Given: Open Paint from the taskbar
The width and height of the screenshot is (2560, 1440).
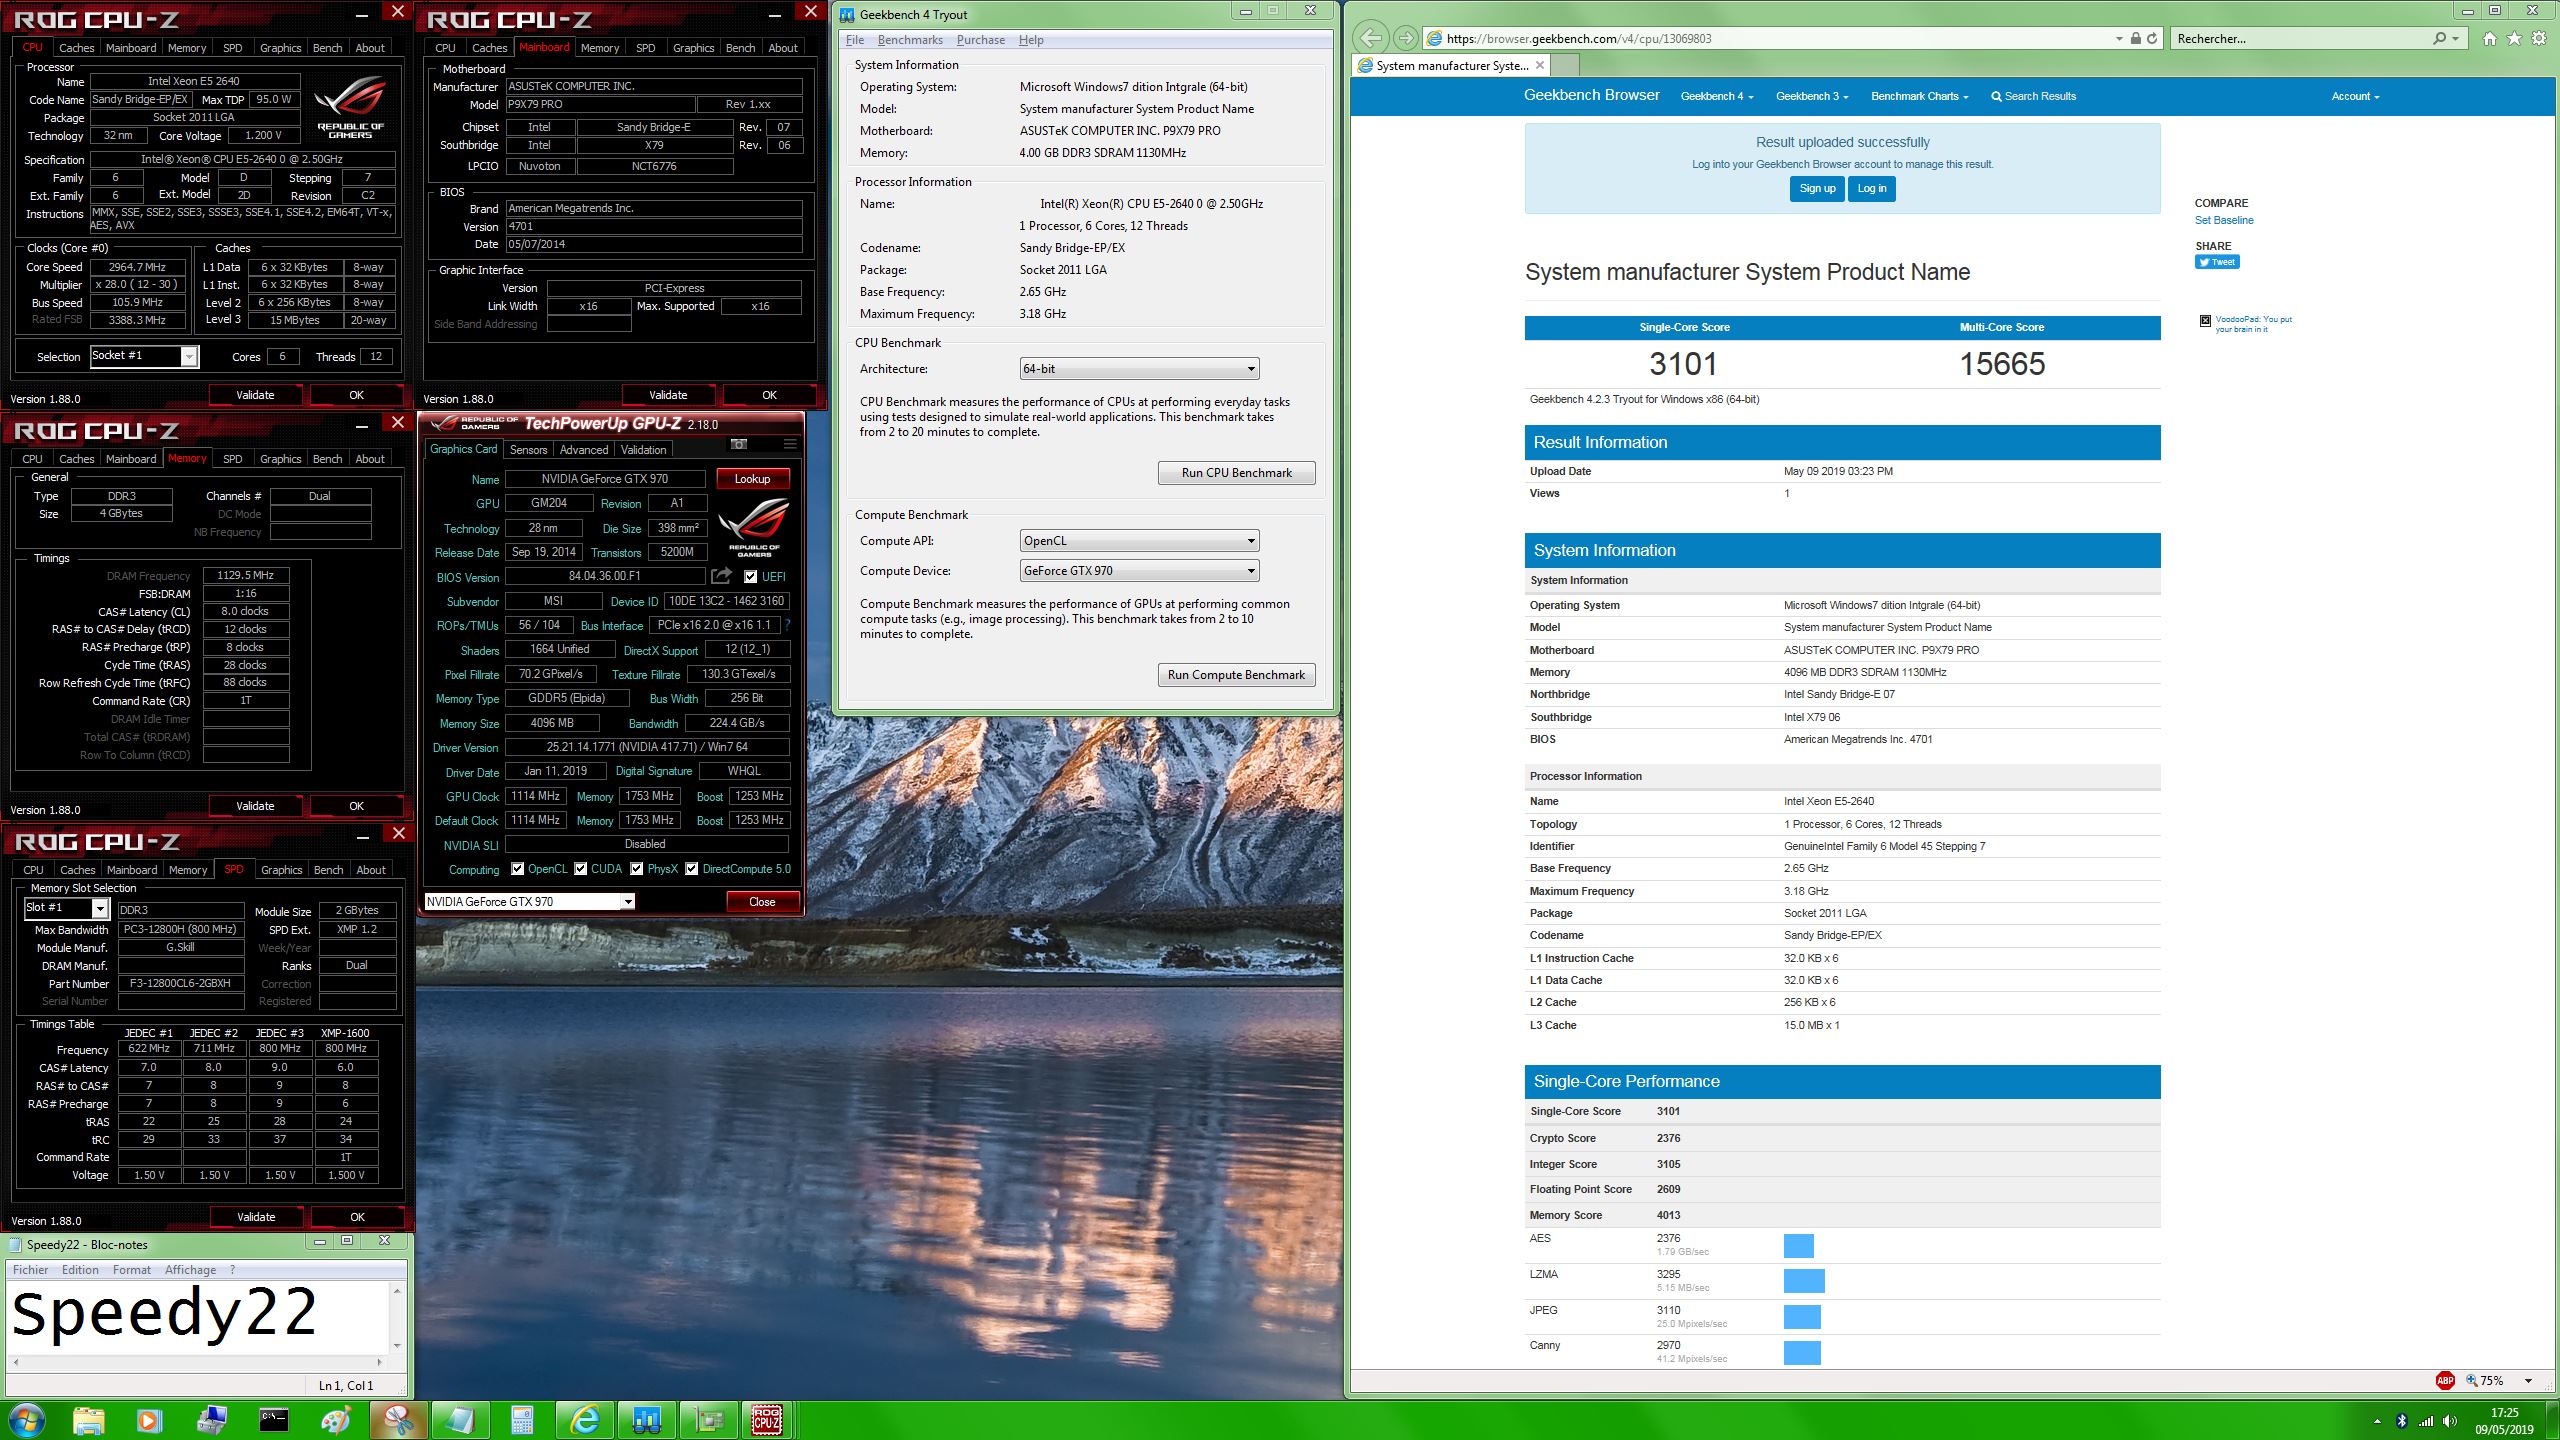Looking at the screenshot, I should 335,1420.
